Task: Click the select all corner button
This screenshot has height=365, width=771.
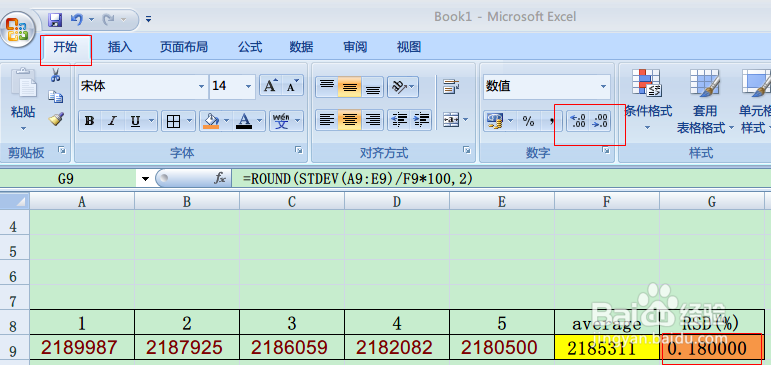Action: click(x=14, y=201)
